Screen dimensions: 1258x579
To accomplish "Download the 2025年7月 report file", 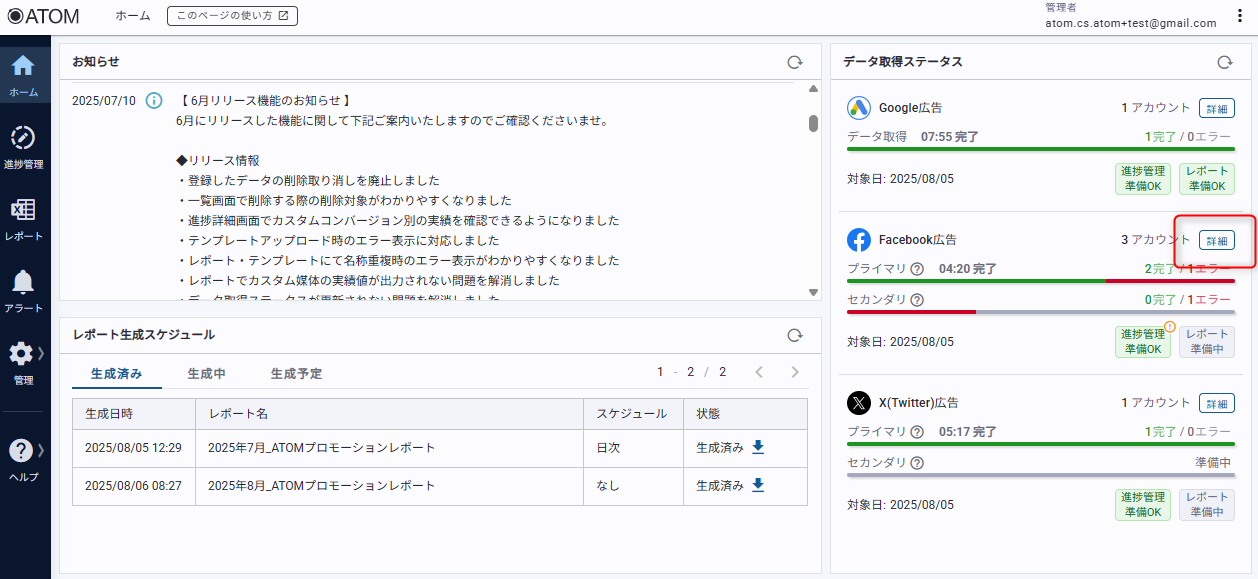I will point(758,447).
